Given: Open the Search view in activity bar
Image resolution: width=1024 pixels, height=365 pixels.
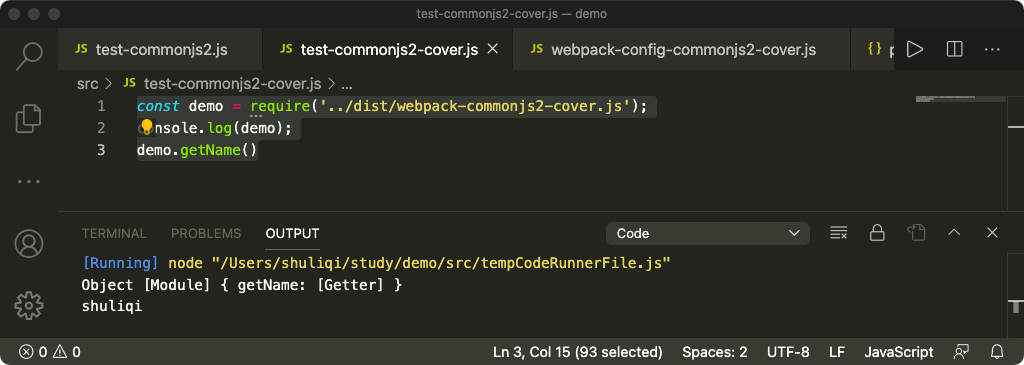Looking at the screenshot, I should [x=29, y=56].
